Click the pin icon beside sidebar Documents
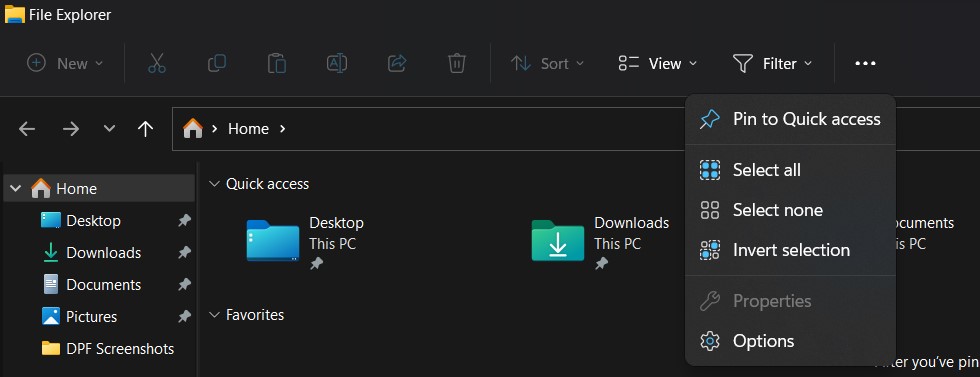 coord(184,284)
